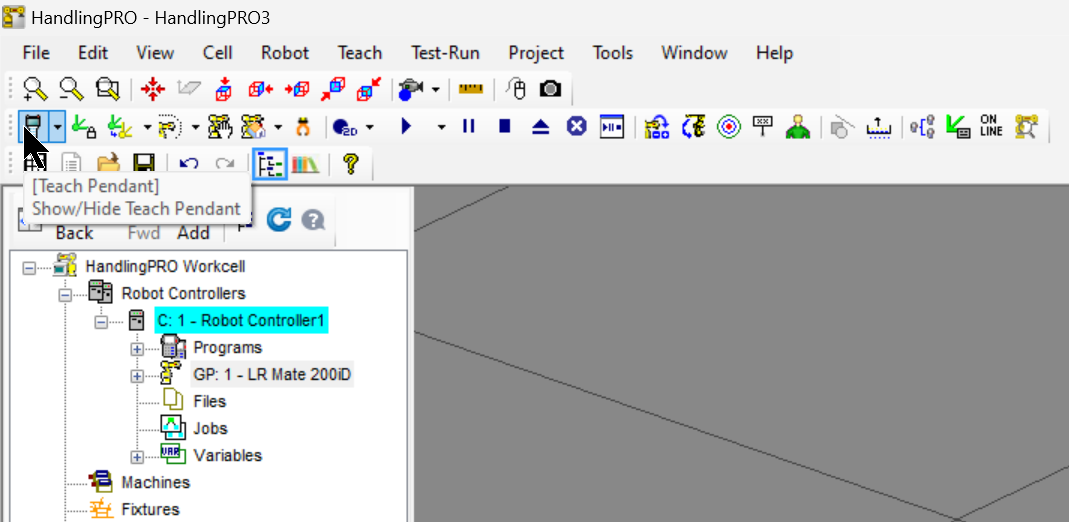
Task: Click the robot gripper hand icon
Action: tap(220, 126)
